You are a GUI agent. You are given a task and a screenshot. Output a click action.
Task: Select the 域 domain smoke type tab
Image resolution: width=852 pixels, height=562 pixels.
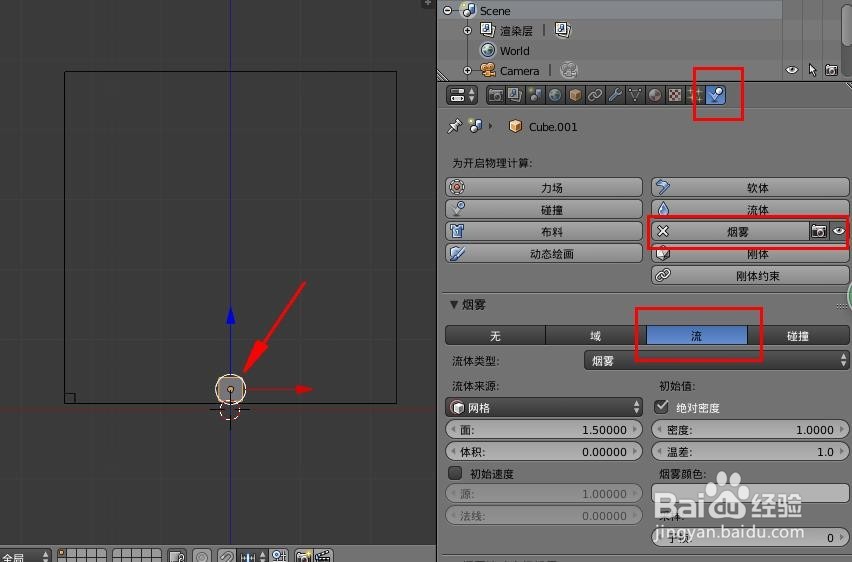[x=596, y=335]
